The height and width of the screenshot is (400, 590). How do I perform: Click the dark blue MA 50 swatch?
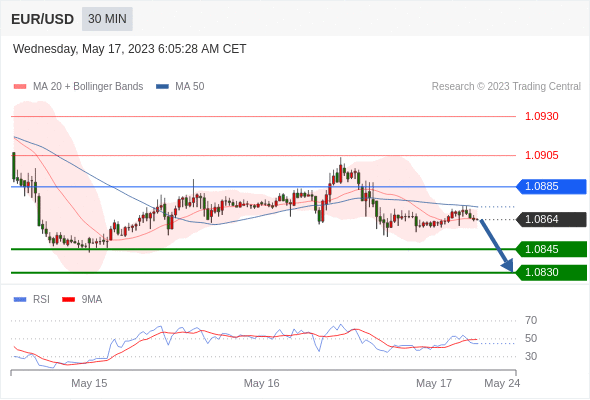coord(163,87)
